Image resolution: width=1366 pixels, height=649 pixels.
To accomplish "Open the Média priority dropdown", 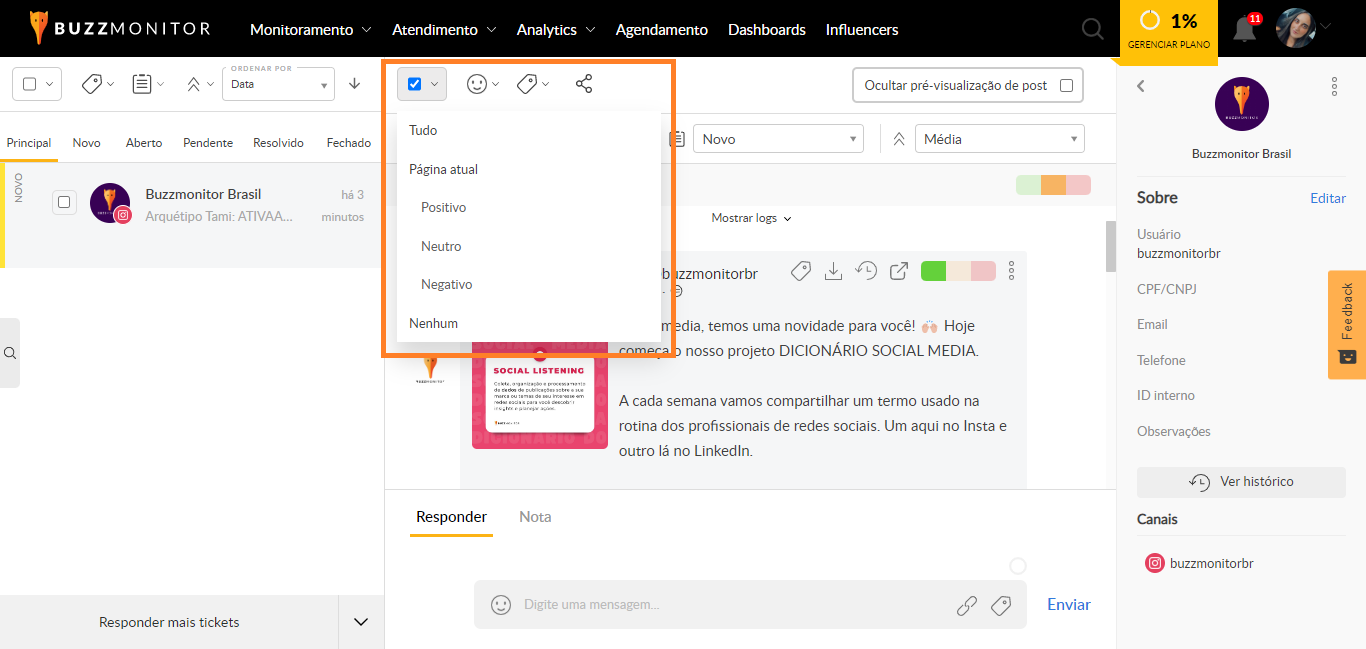I will point(999,139).
